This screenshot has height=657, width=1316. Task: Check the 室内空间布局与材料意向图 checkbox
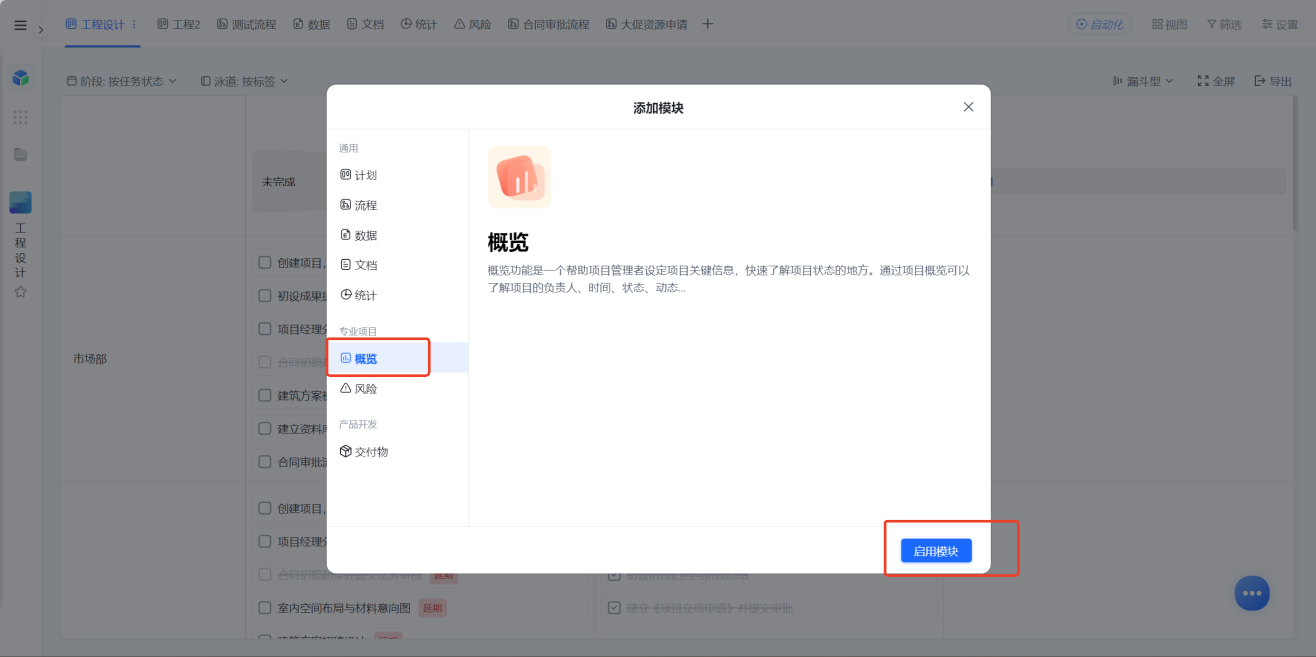265,607
